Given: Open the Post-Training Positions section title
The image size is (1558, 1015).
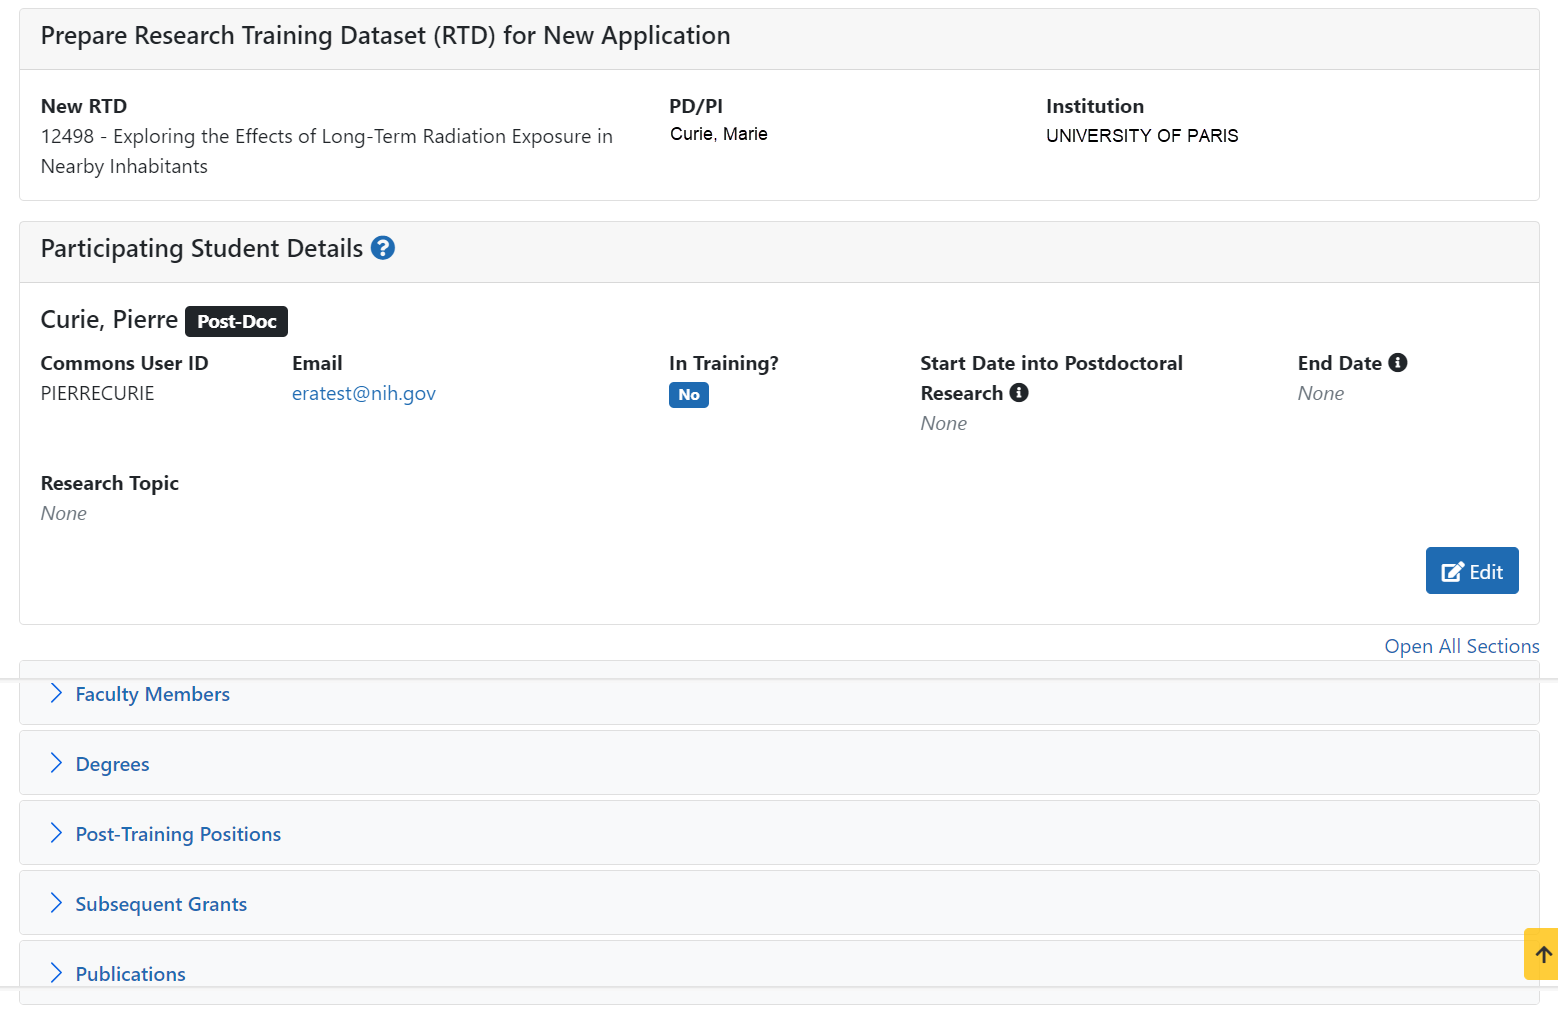Looking at the screenshot, I should [178, 834].
